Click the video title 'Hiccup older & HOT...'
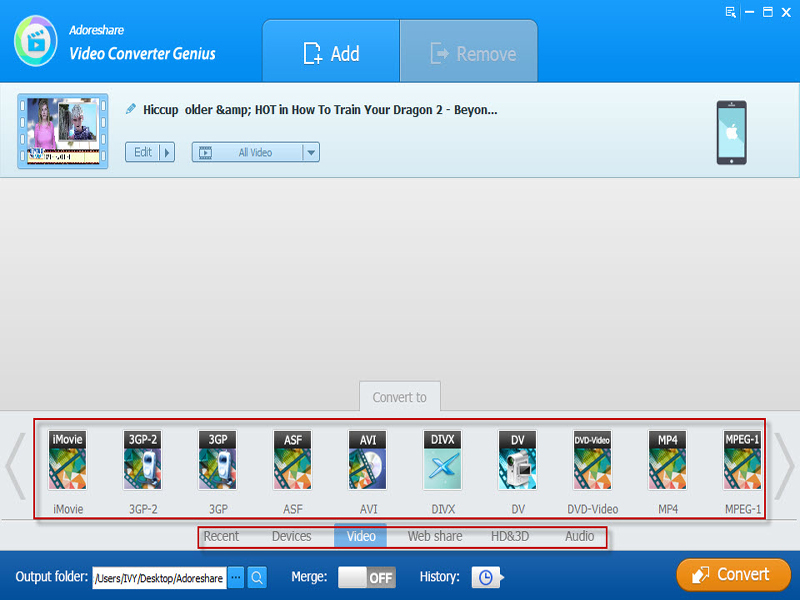800x600 pixels. (x=320, y=110)
